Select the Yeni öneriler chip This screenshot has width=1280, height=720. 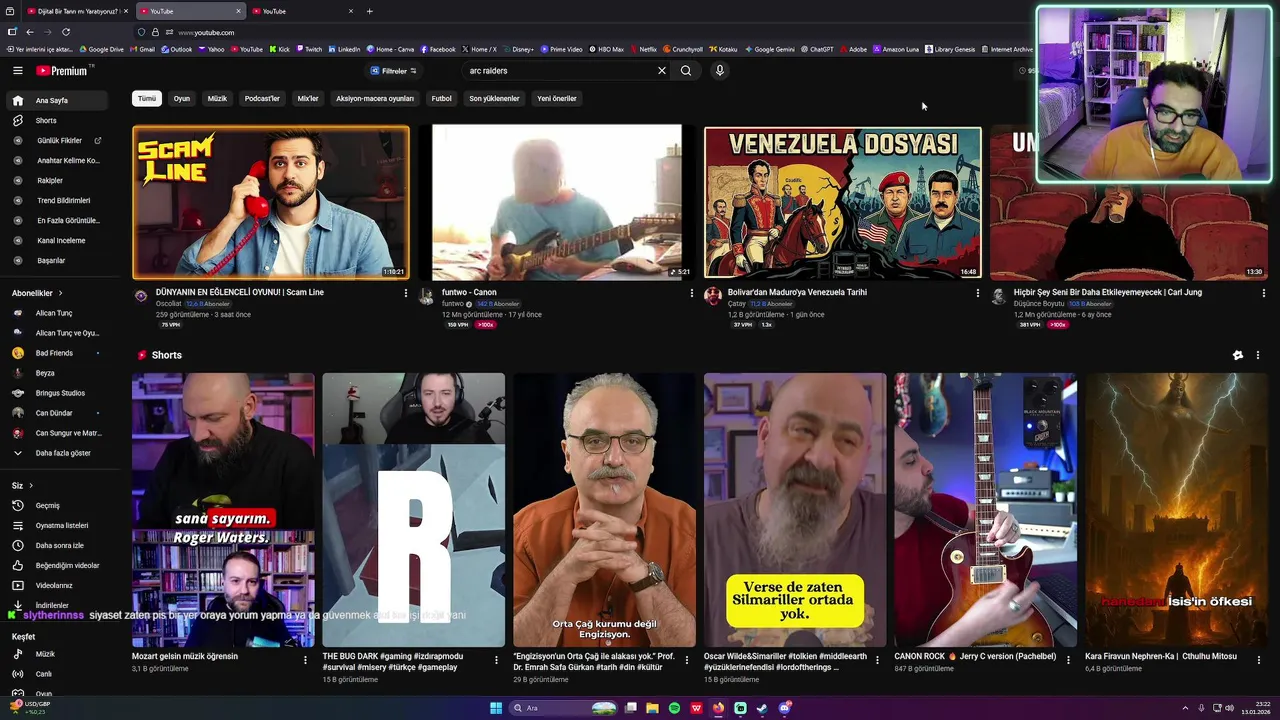(557, 99)
